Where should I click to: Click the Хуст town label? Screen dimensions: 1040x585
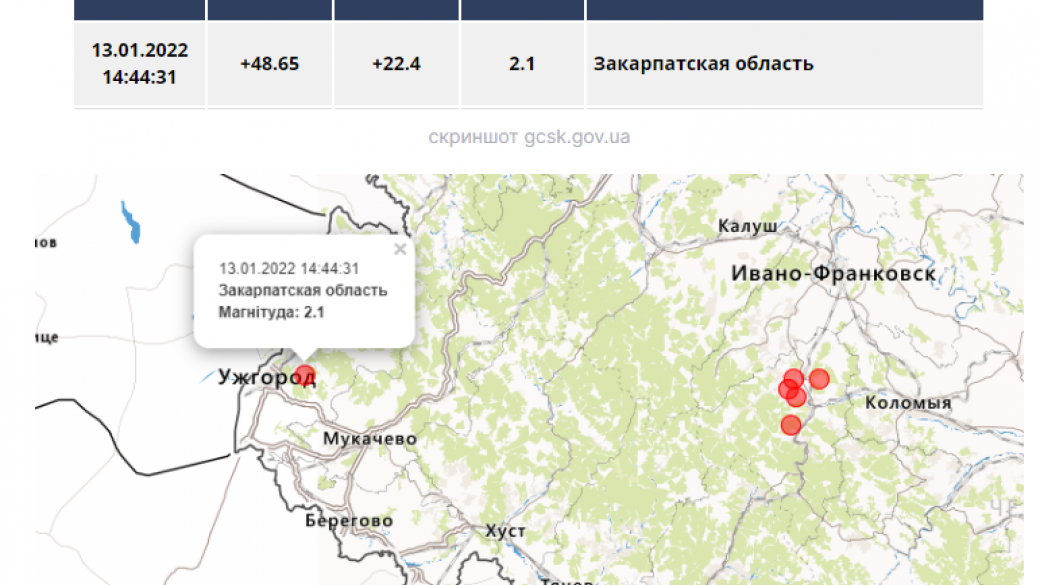click(x=505, y=531)
